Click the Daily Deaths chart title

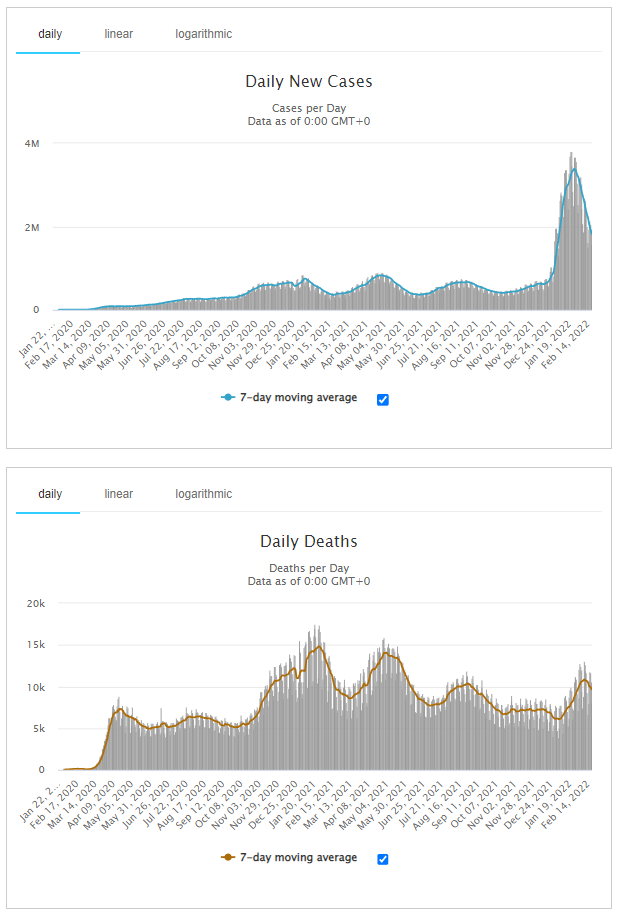(308, 542)
